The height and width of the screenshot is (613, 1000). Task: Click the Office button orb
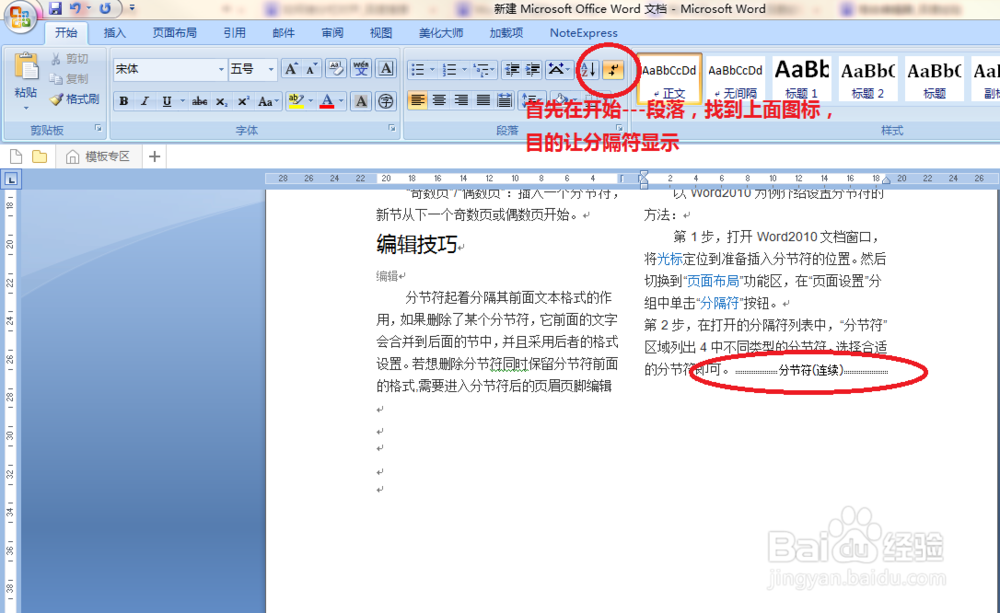(x=20, y=17)
